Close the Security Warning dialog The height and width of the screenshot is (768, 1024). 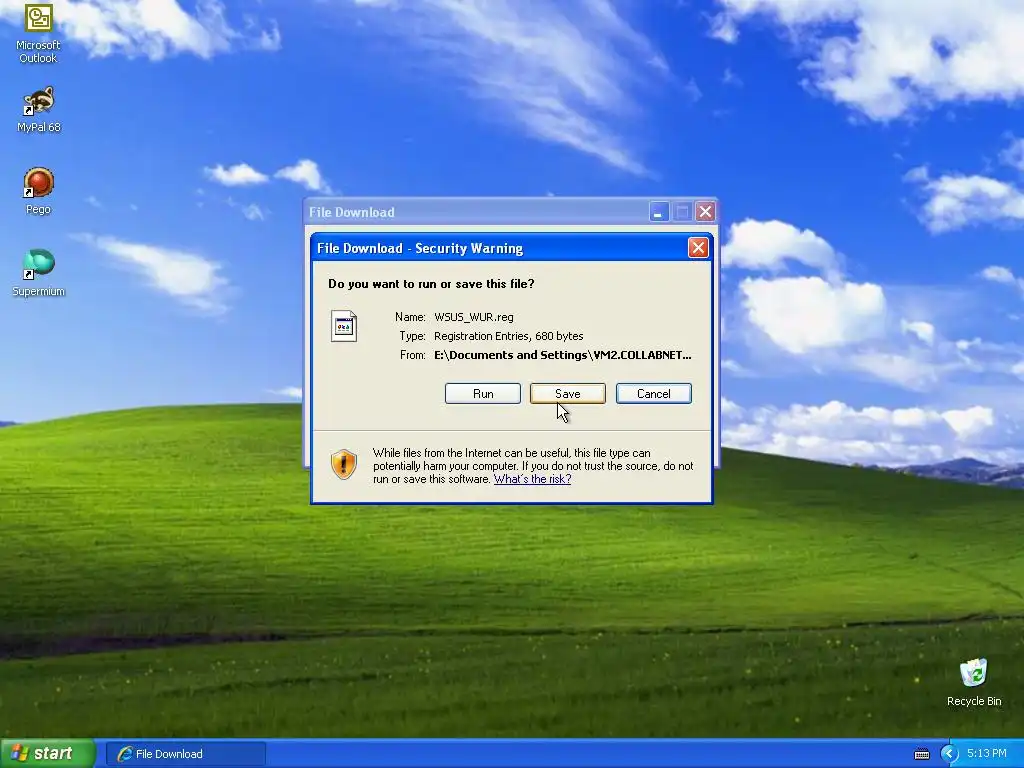[698, 248]
